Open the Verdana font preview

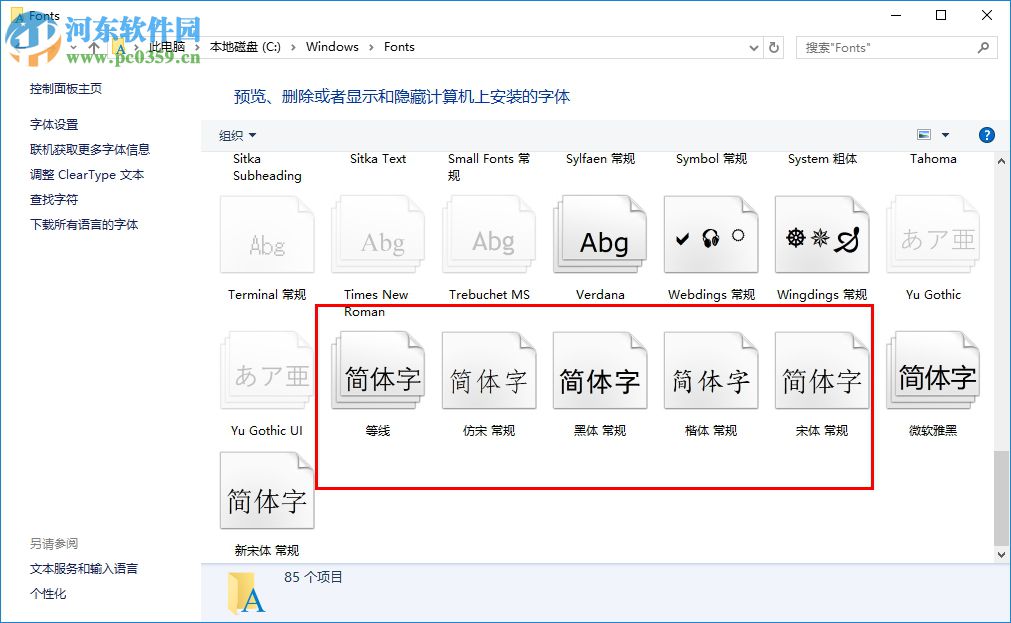coord(599,234)
